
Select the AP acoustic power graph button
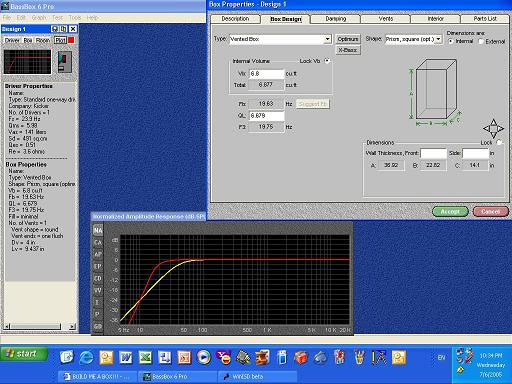click(x=98, y=254)
